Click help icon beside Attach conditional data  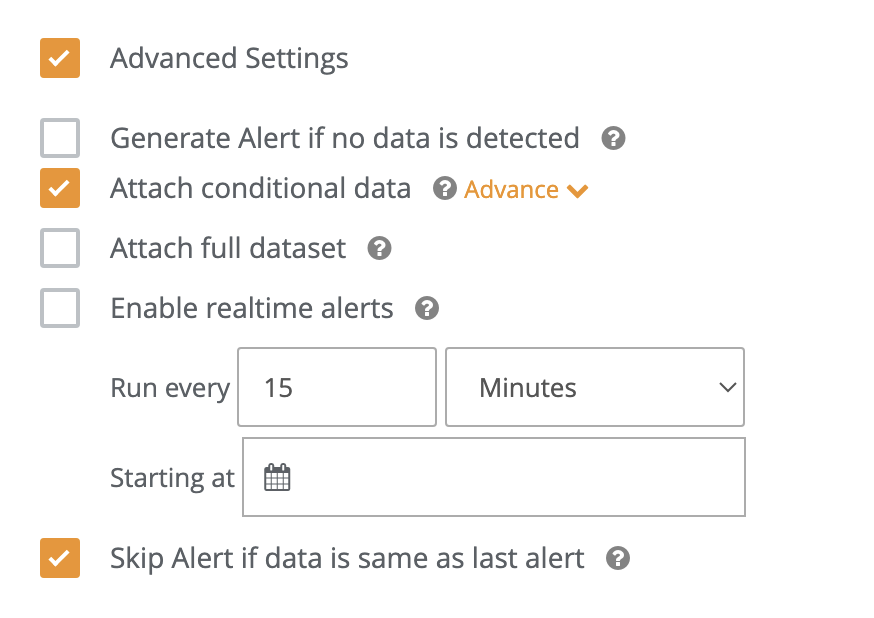pos(444,189)
